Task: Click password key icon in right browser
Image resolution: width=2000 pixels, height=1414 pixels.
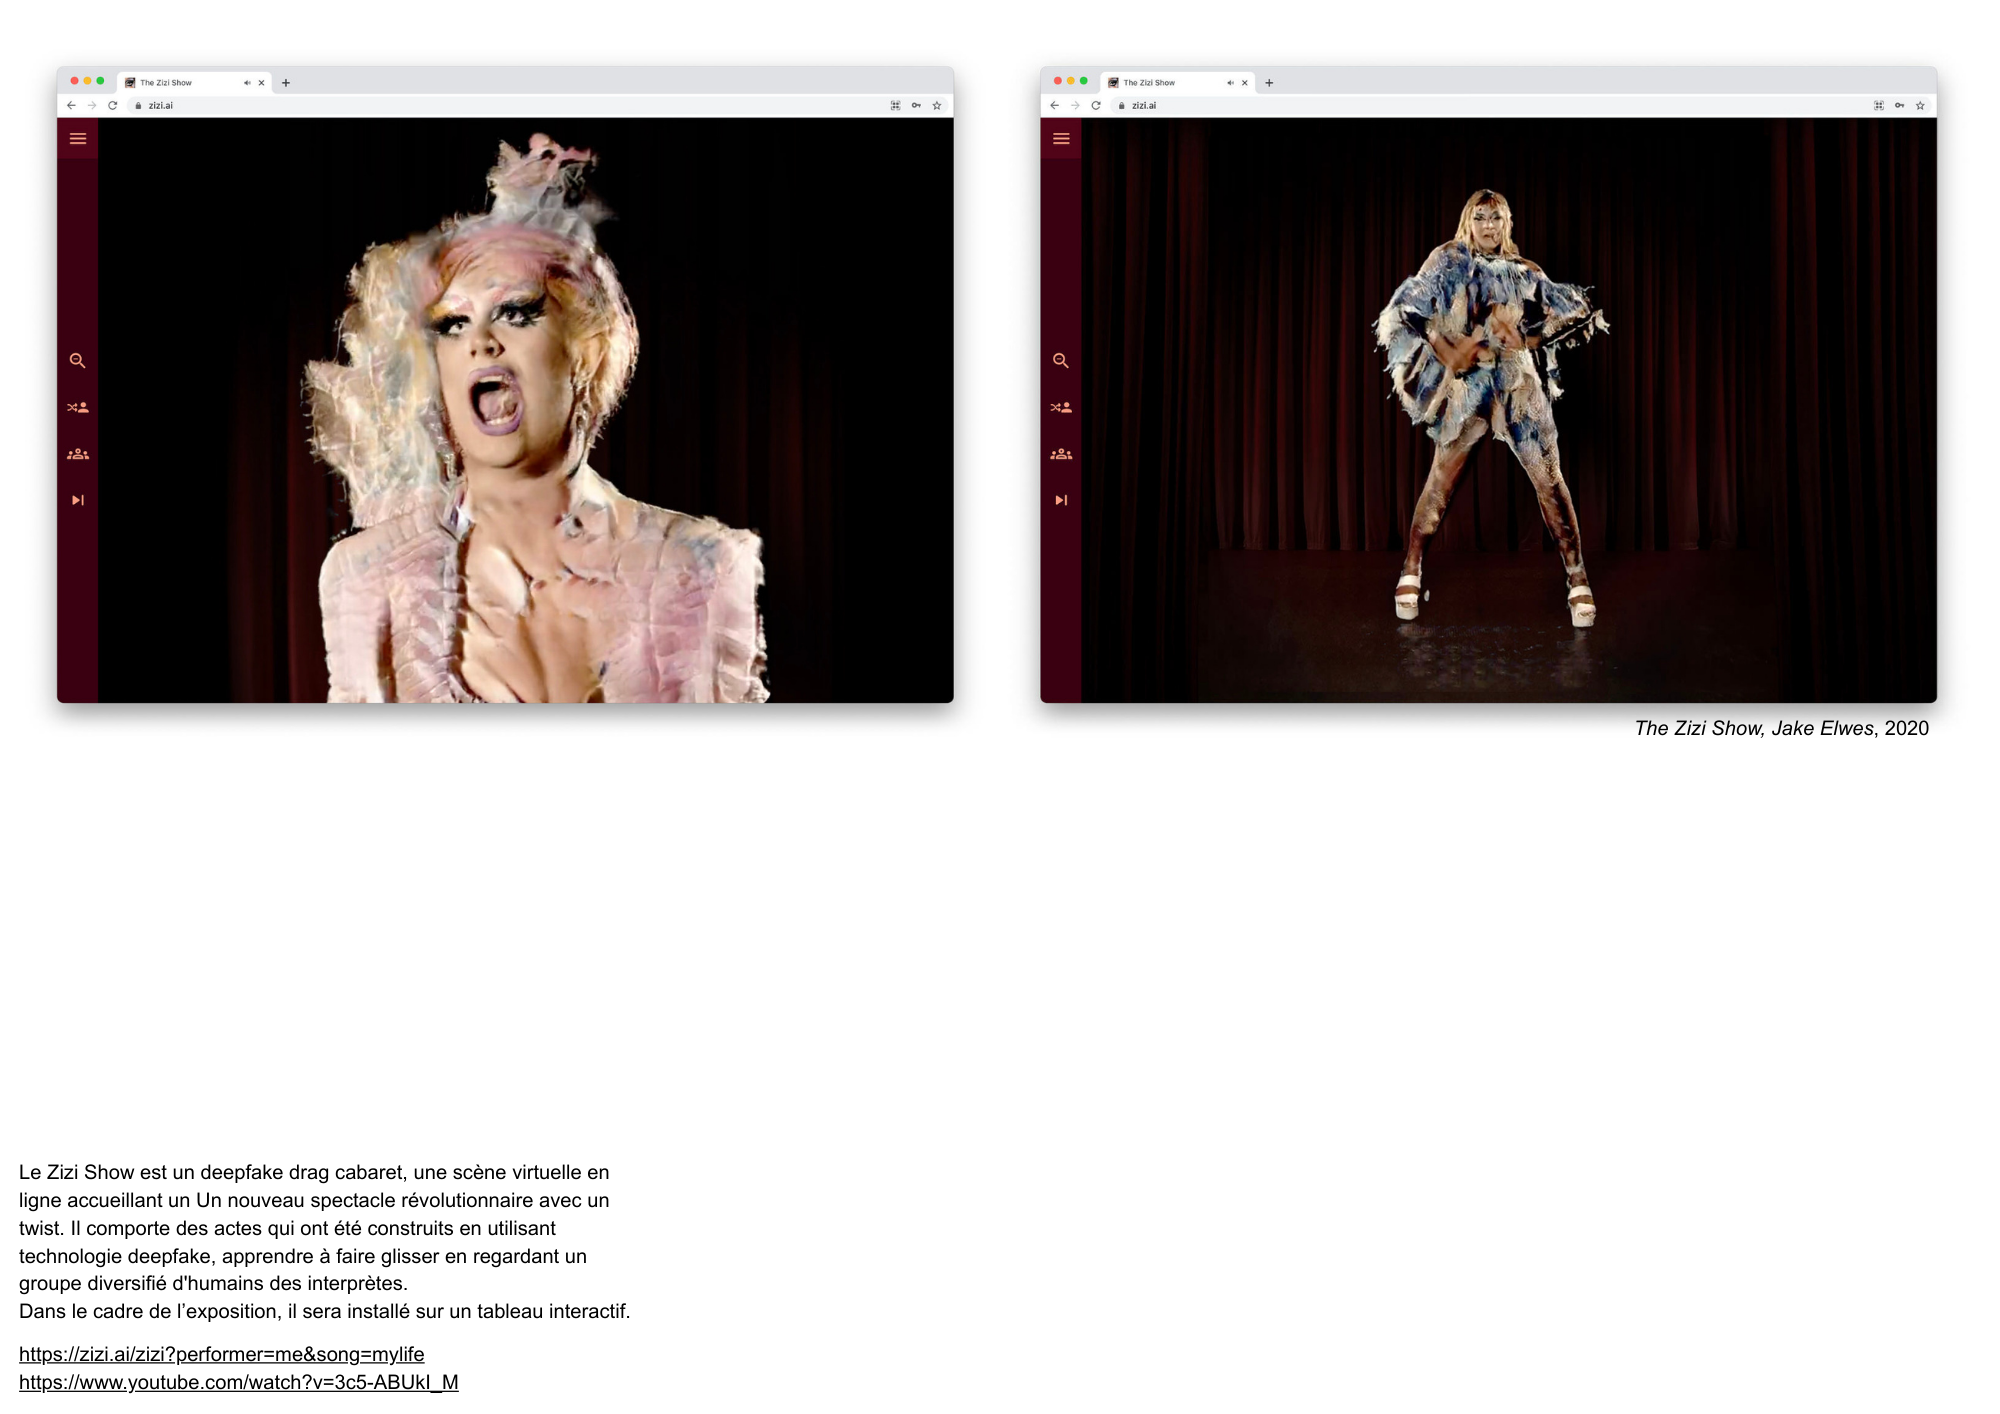Action: [1899, 105]
